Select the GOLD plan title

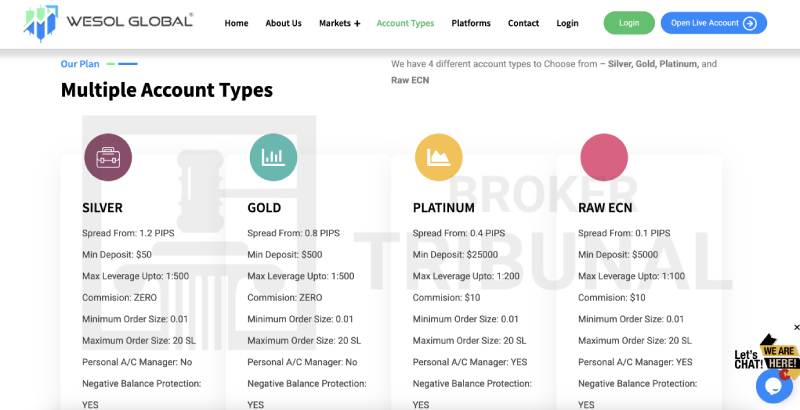pyautogui.click(x=264, y=208)
